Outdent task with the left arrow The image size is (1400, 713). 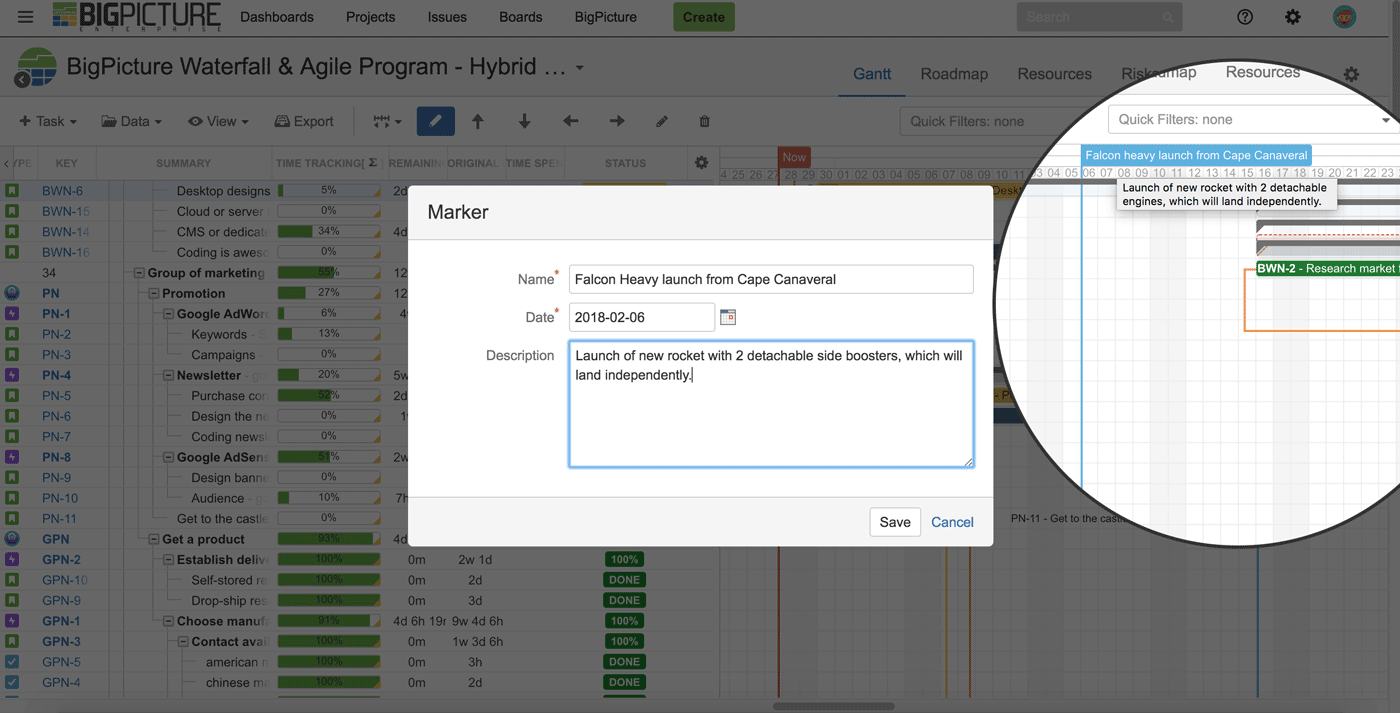point(570,121)
